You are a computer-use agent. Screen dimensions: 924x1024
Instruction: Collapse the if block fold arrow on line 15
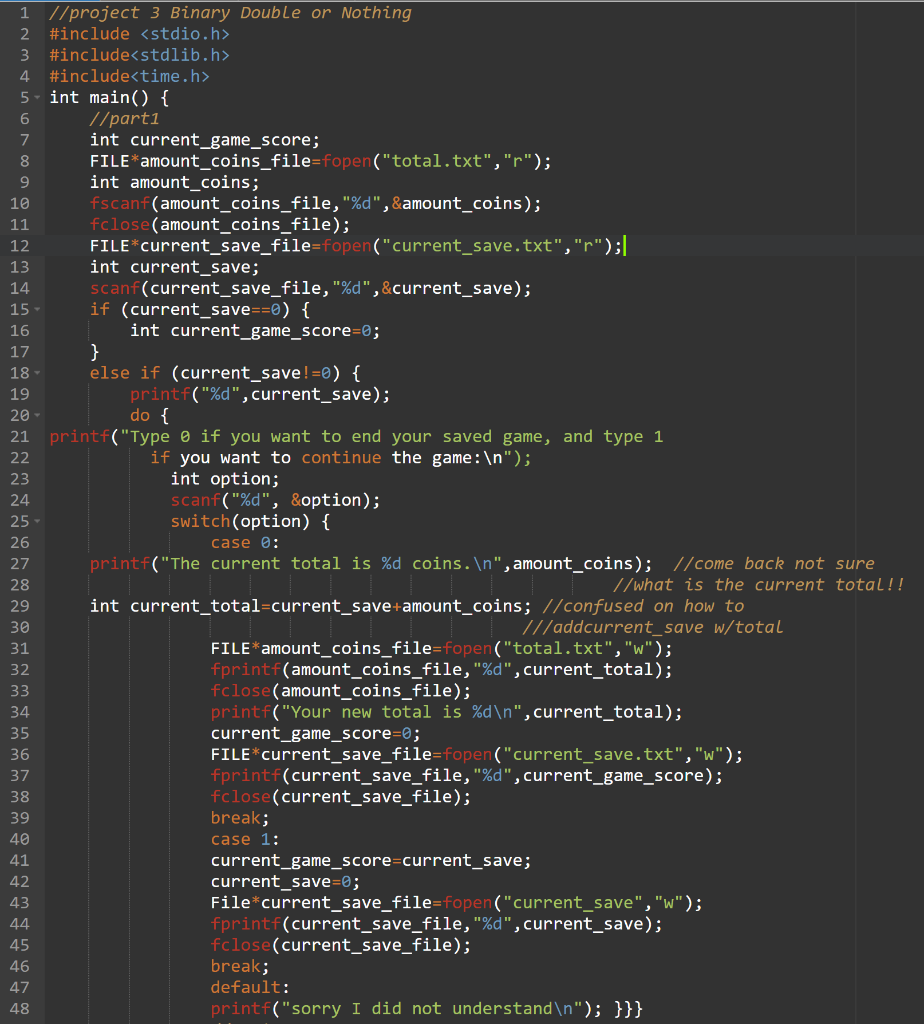tap(37, 309)
